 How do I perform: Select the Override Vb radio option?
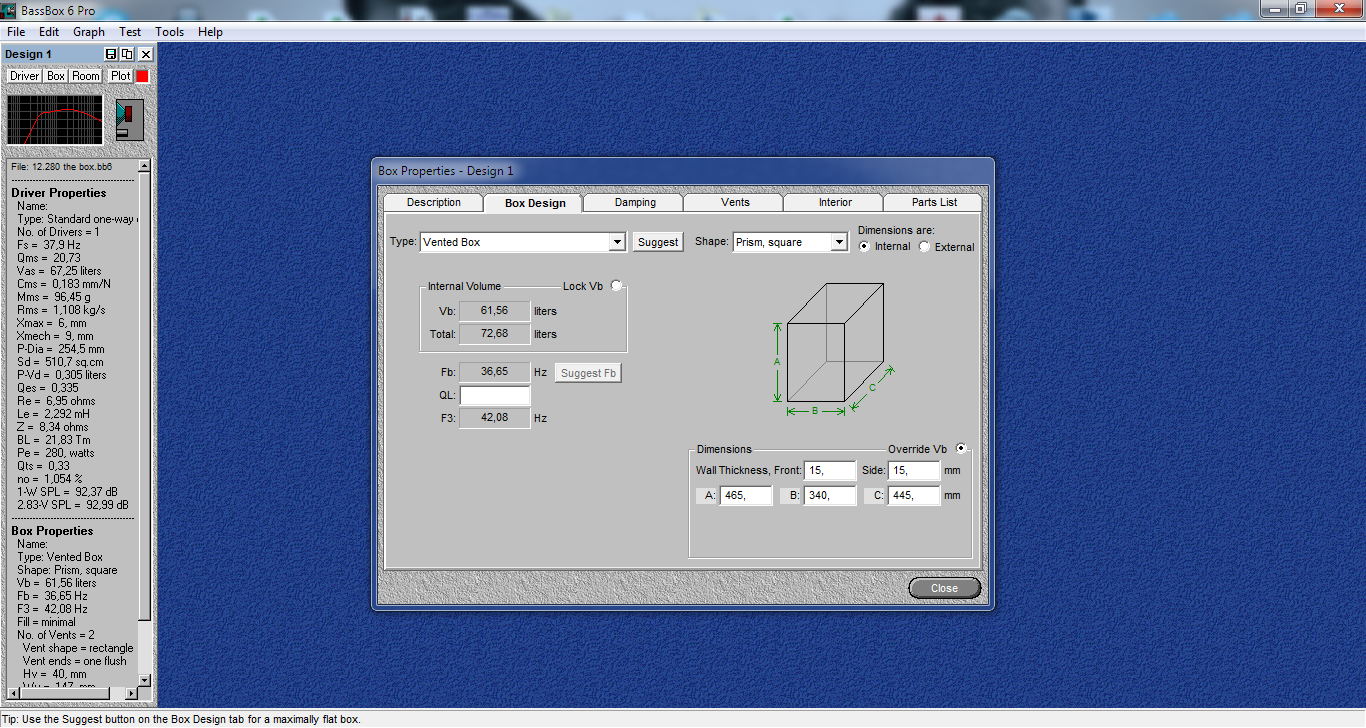(x=961, y=448)
